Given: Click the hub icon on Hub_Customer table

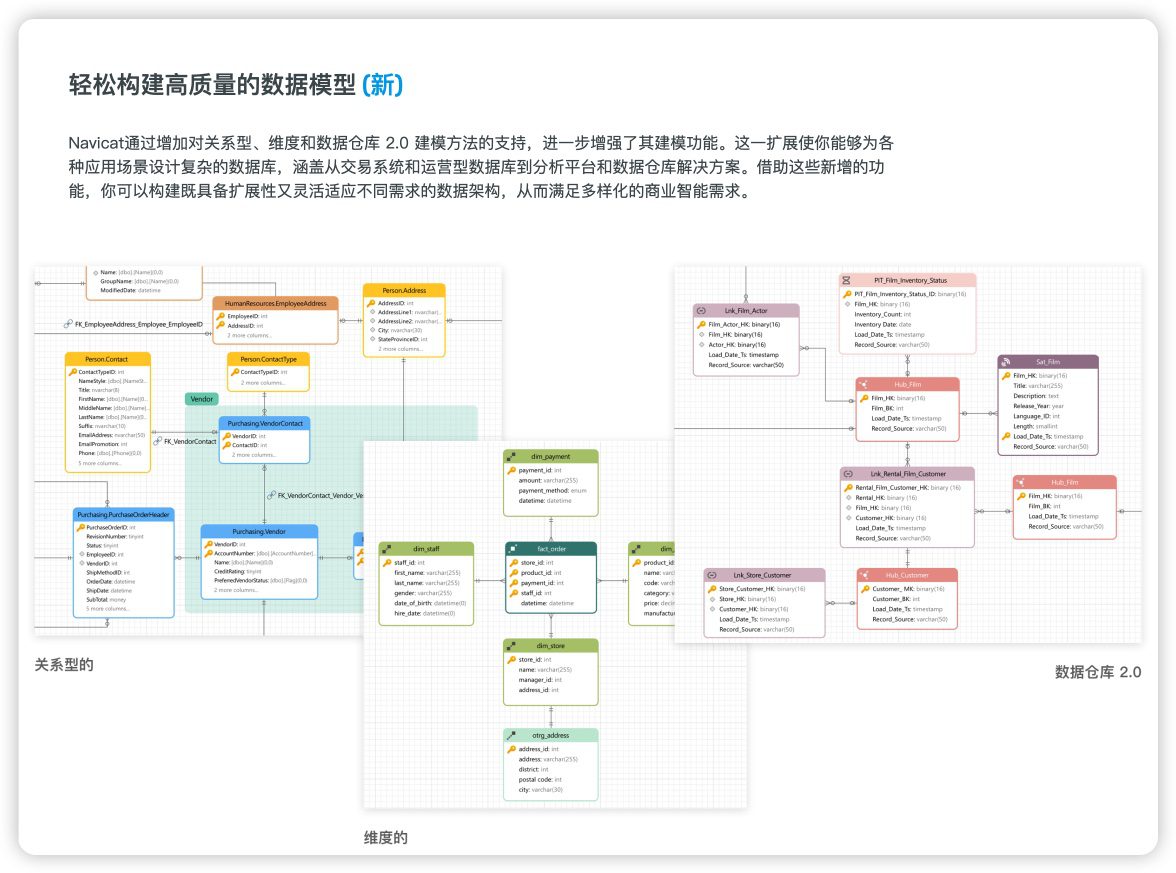Looking at the screenshot, I should click(864, 576).
